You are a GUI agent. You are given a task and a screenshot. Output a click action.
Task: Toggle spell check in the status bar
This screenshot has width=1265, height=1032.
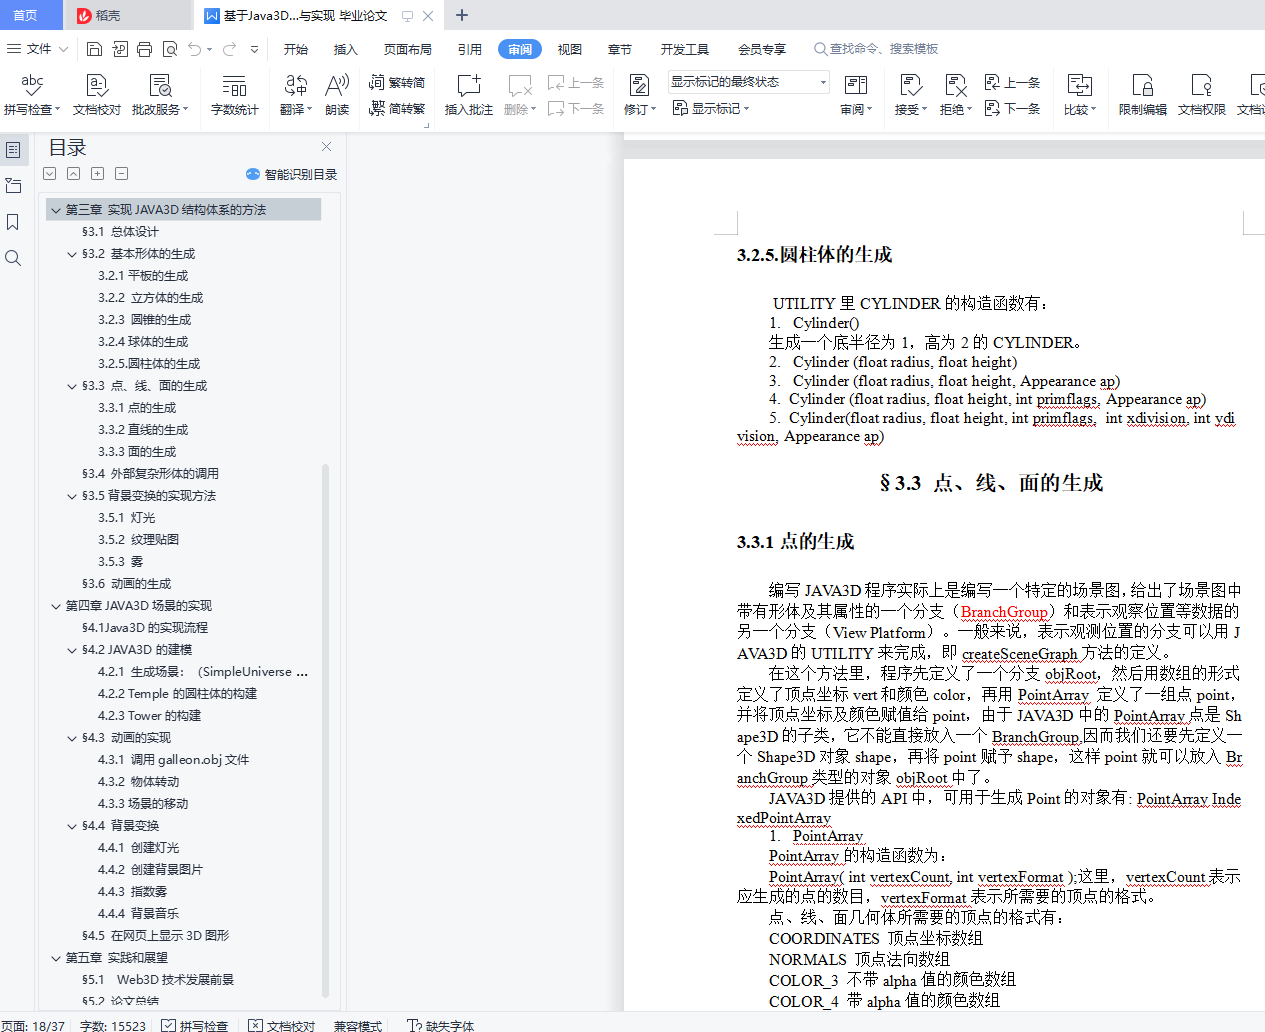(x=195, y=1025)
